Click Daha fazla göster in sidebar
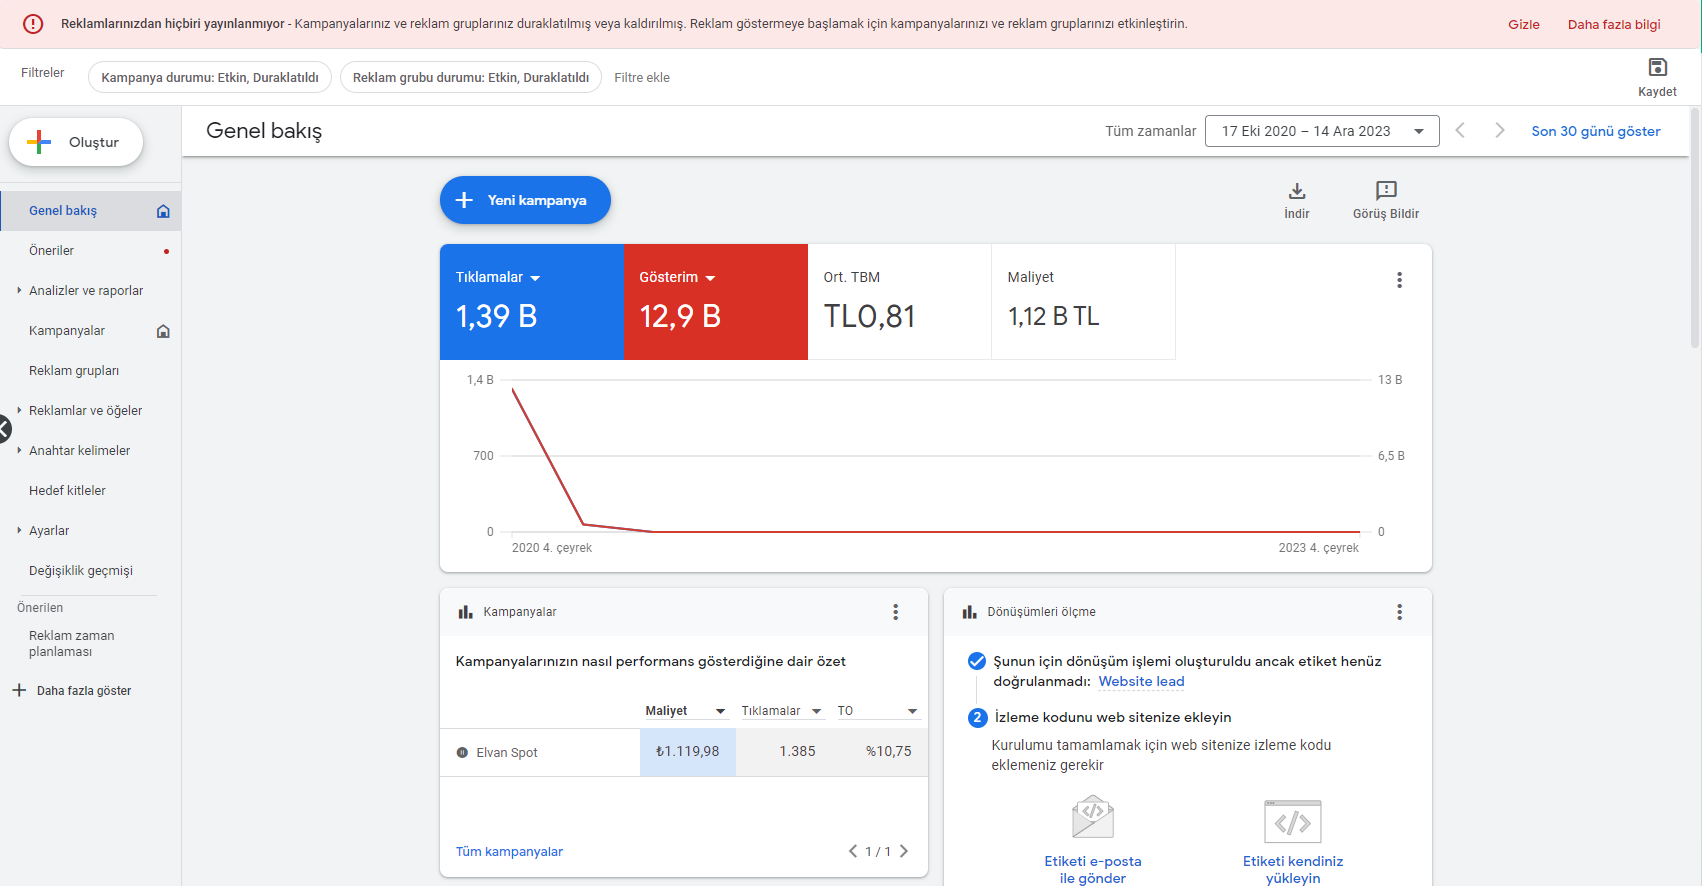 point(84,691)
